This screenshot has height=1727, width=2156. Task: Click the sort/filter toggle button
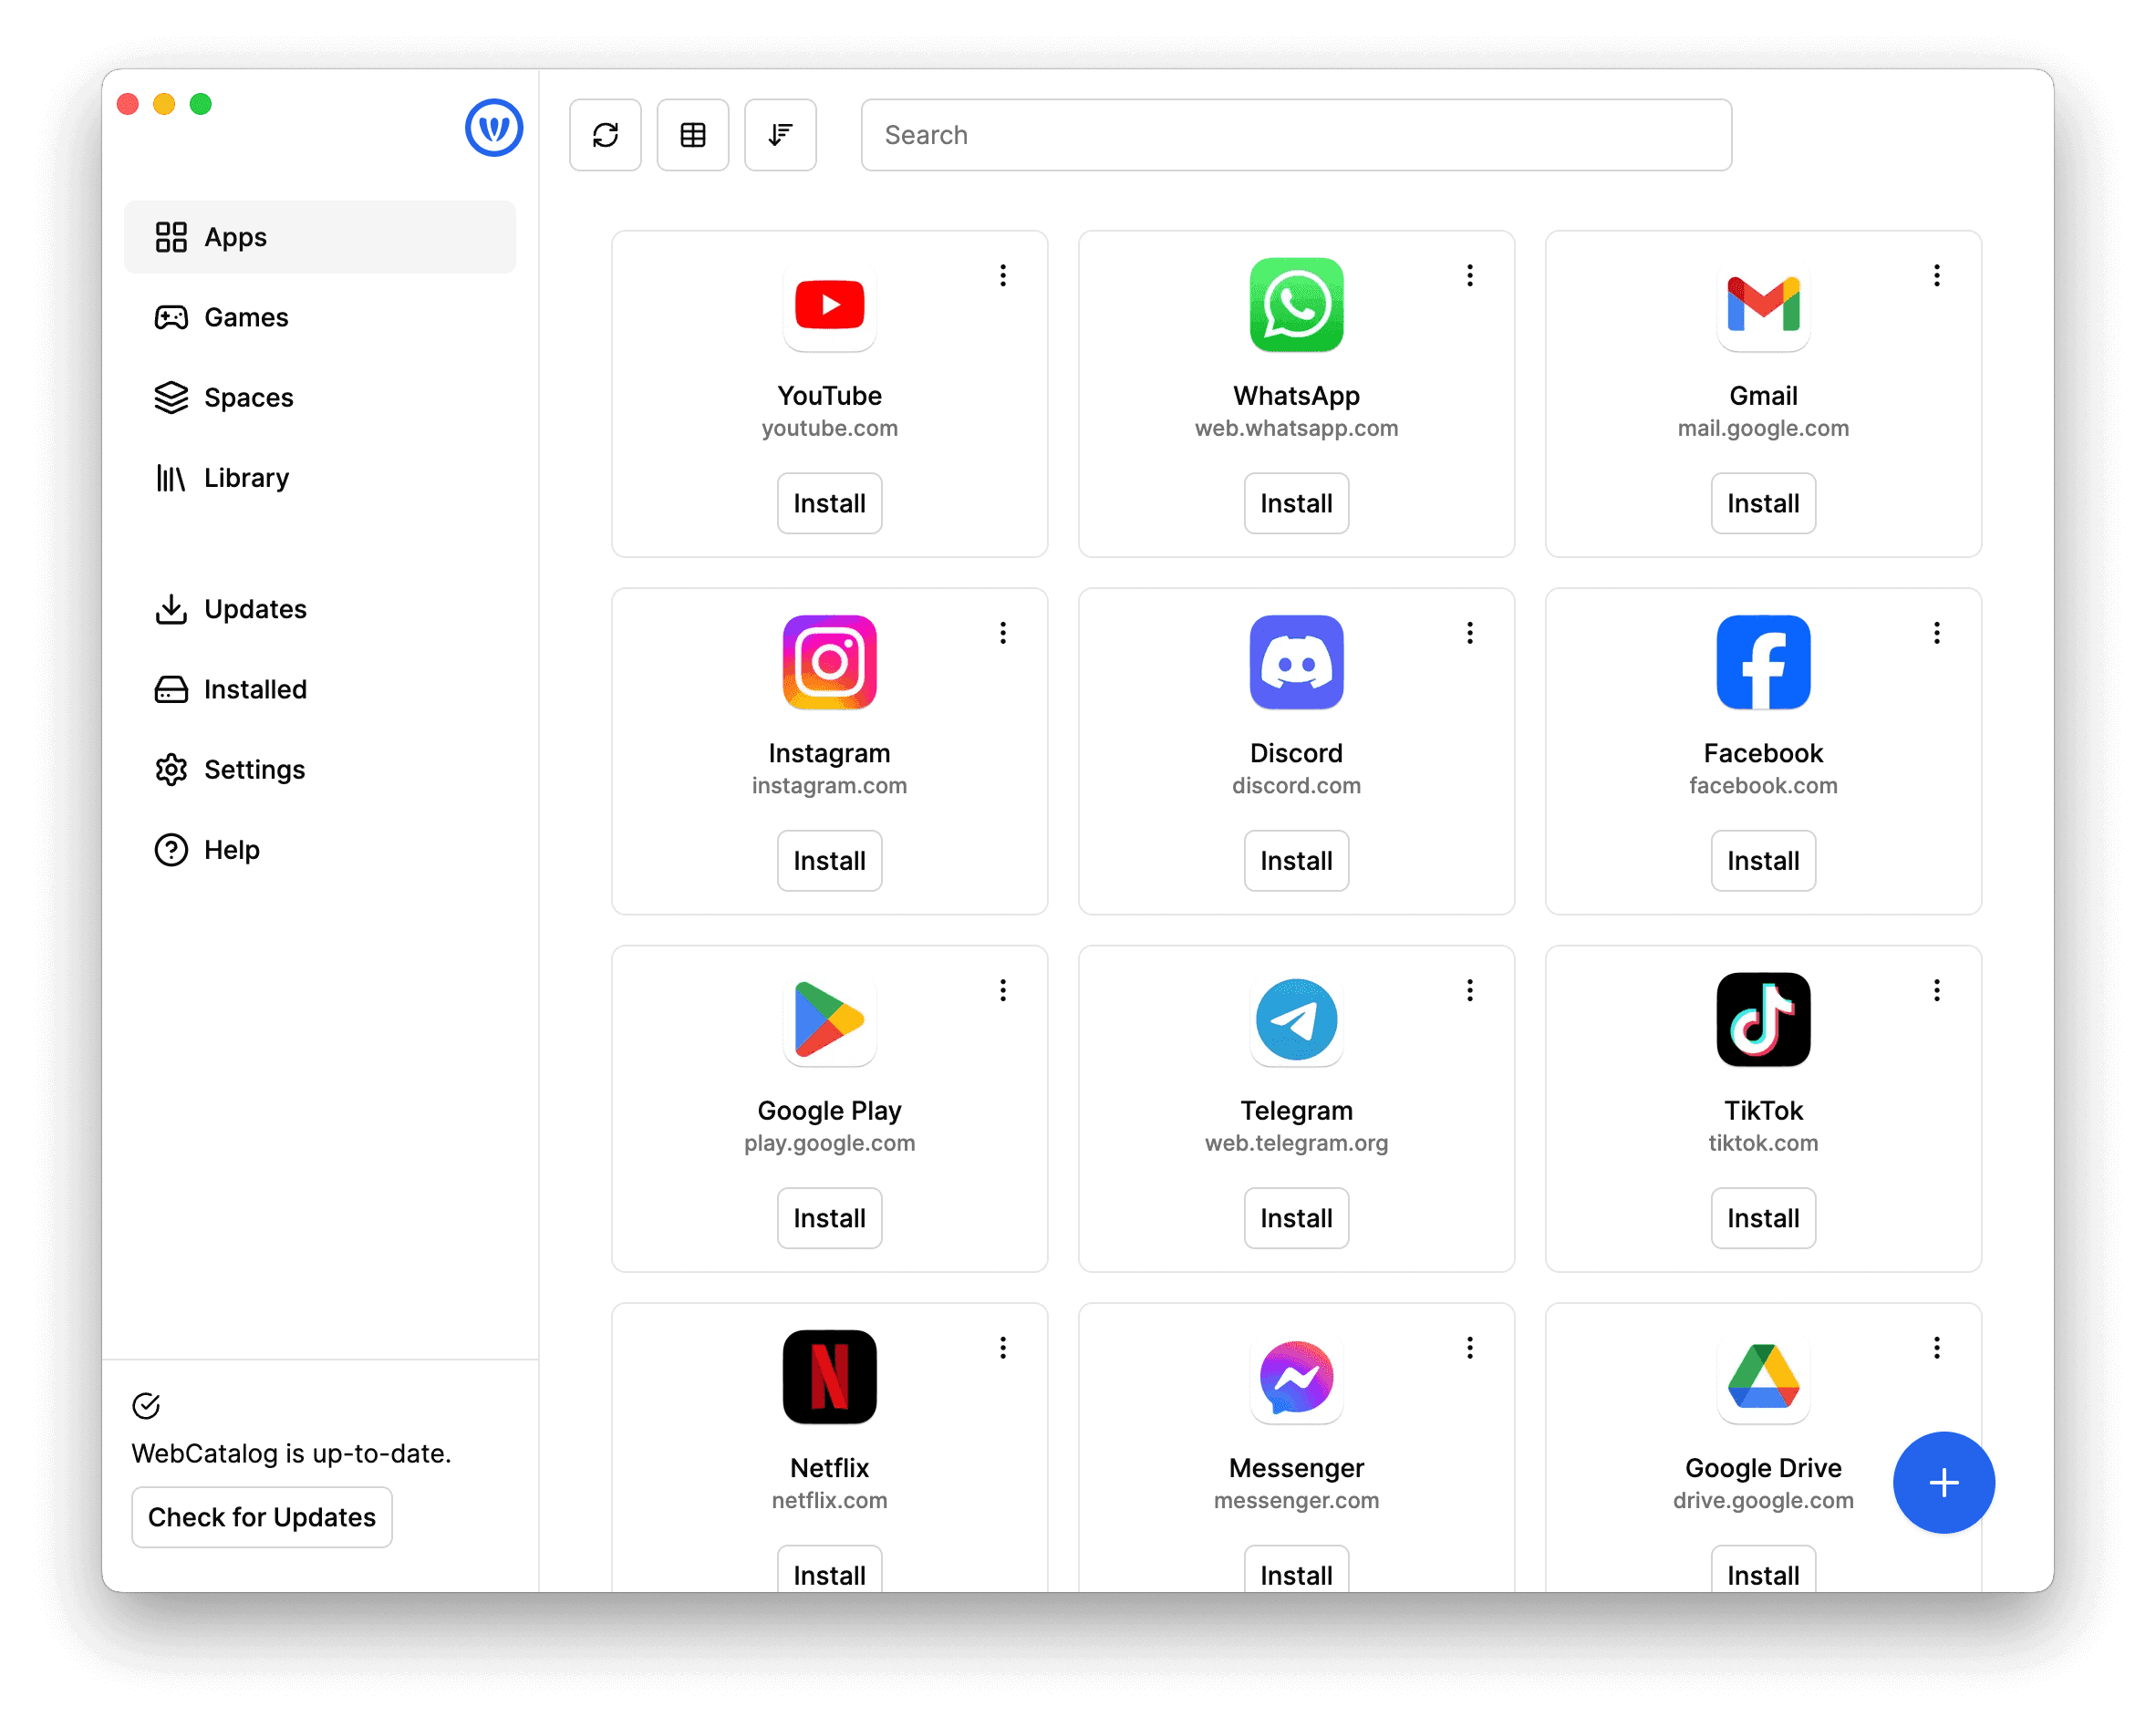tap(783, 134)
